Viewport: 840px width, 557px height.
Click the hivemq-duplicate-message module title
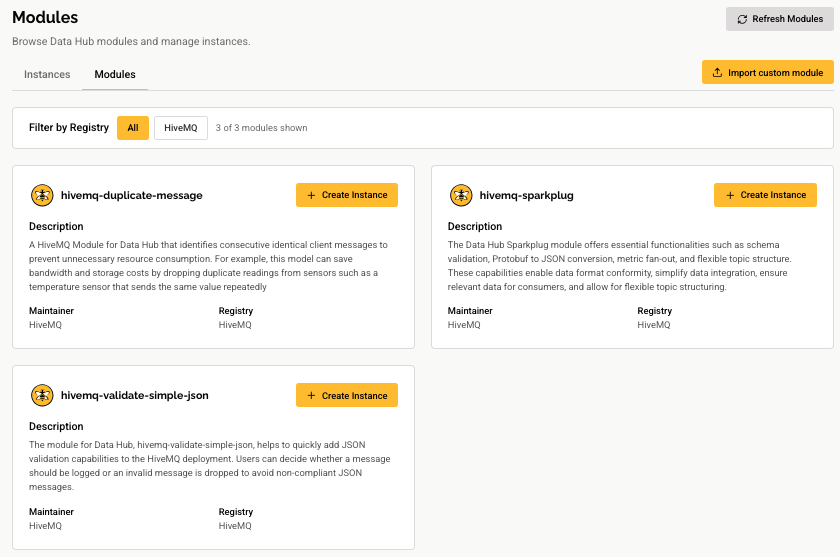pos(132,195)
